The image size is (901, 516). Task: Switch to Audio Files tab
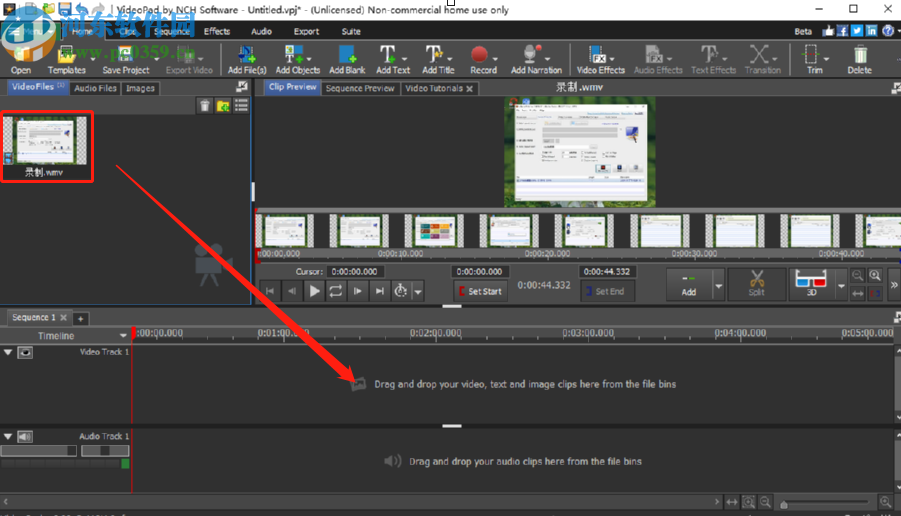[x=95, y=88]
